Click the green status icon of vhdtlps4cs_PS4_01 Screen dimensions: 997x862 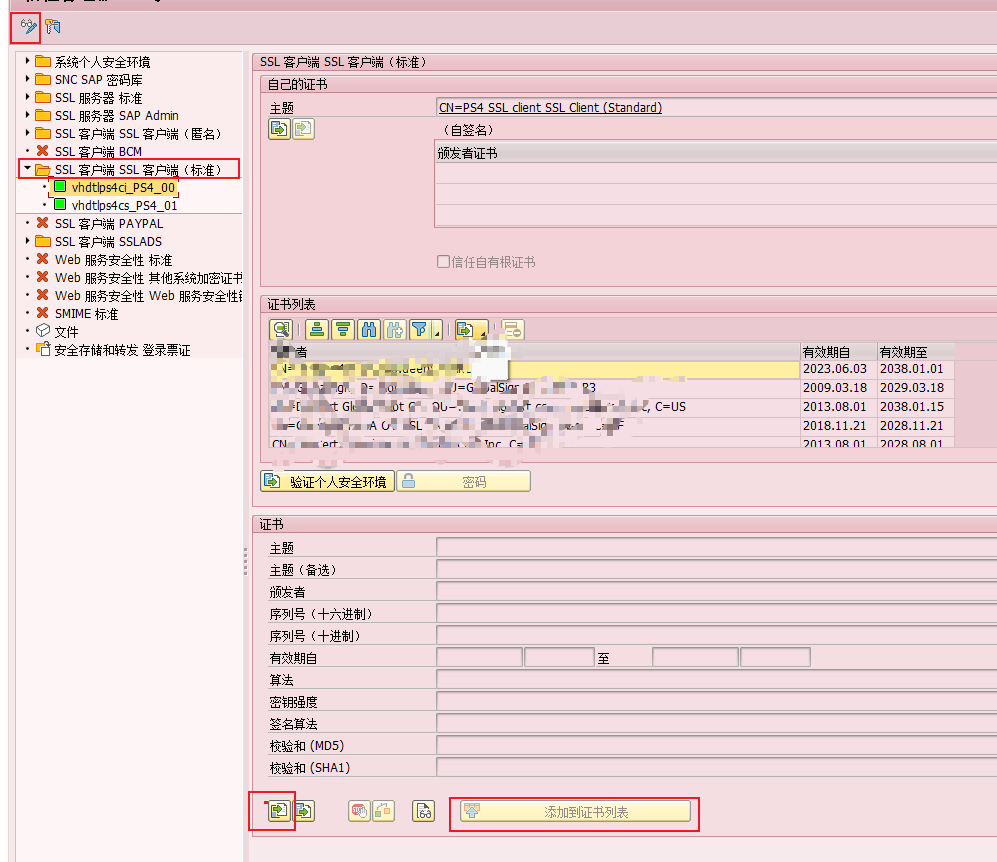tap(60, 204)
